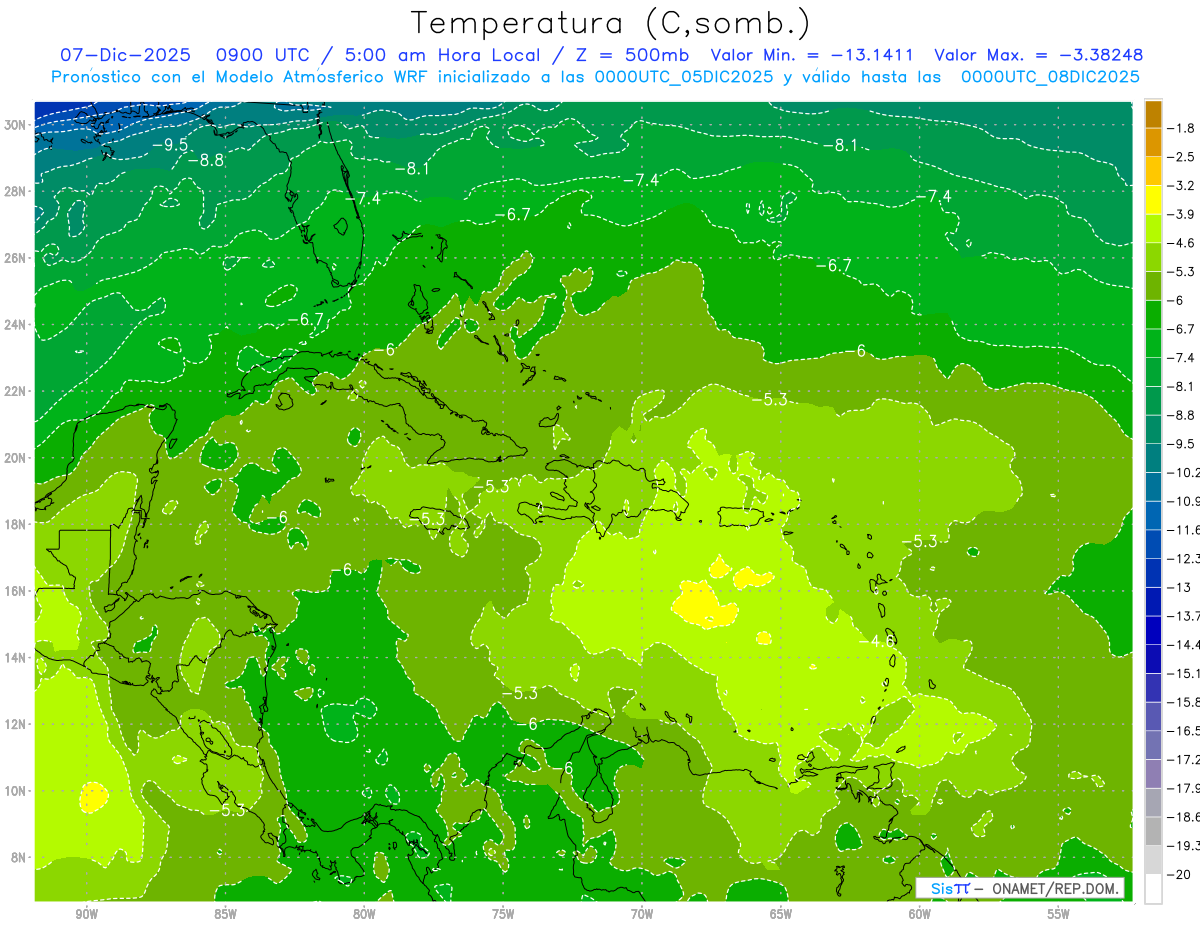
Task: Click the 80W longitude axis label
Action: [364, 914]
